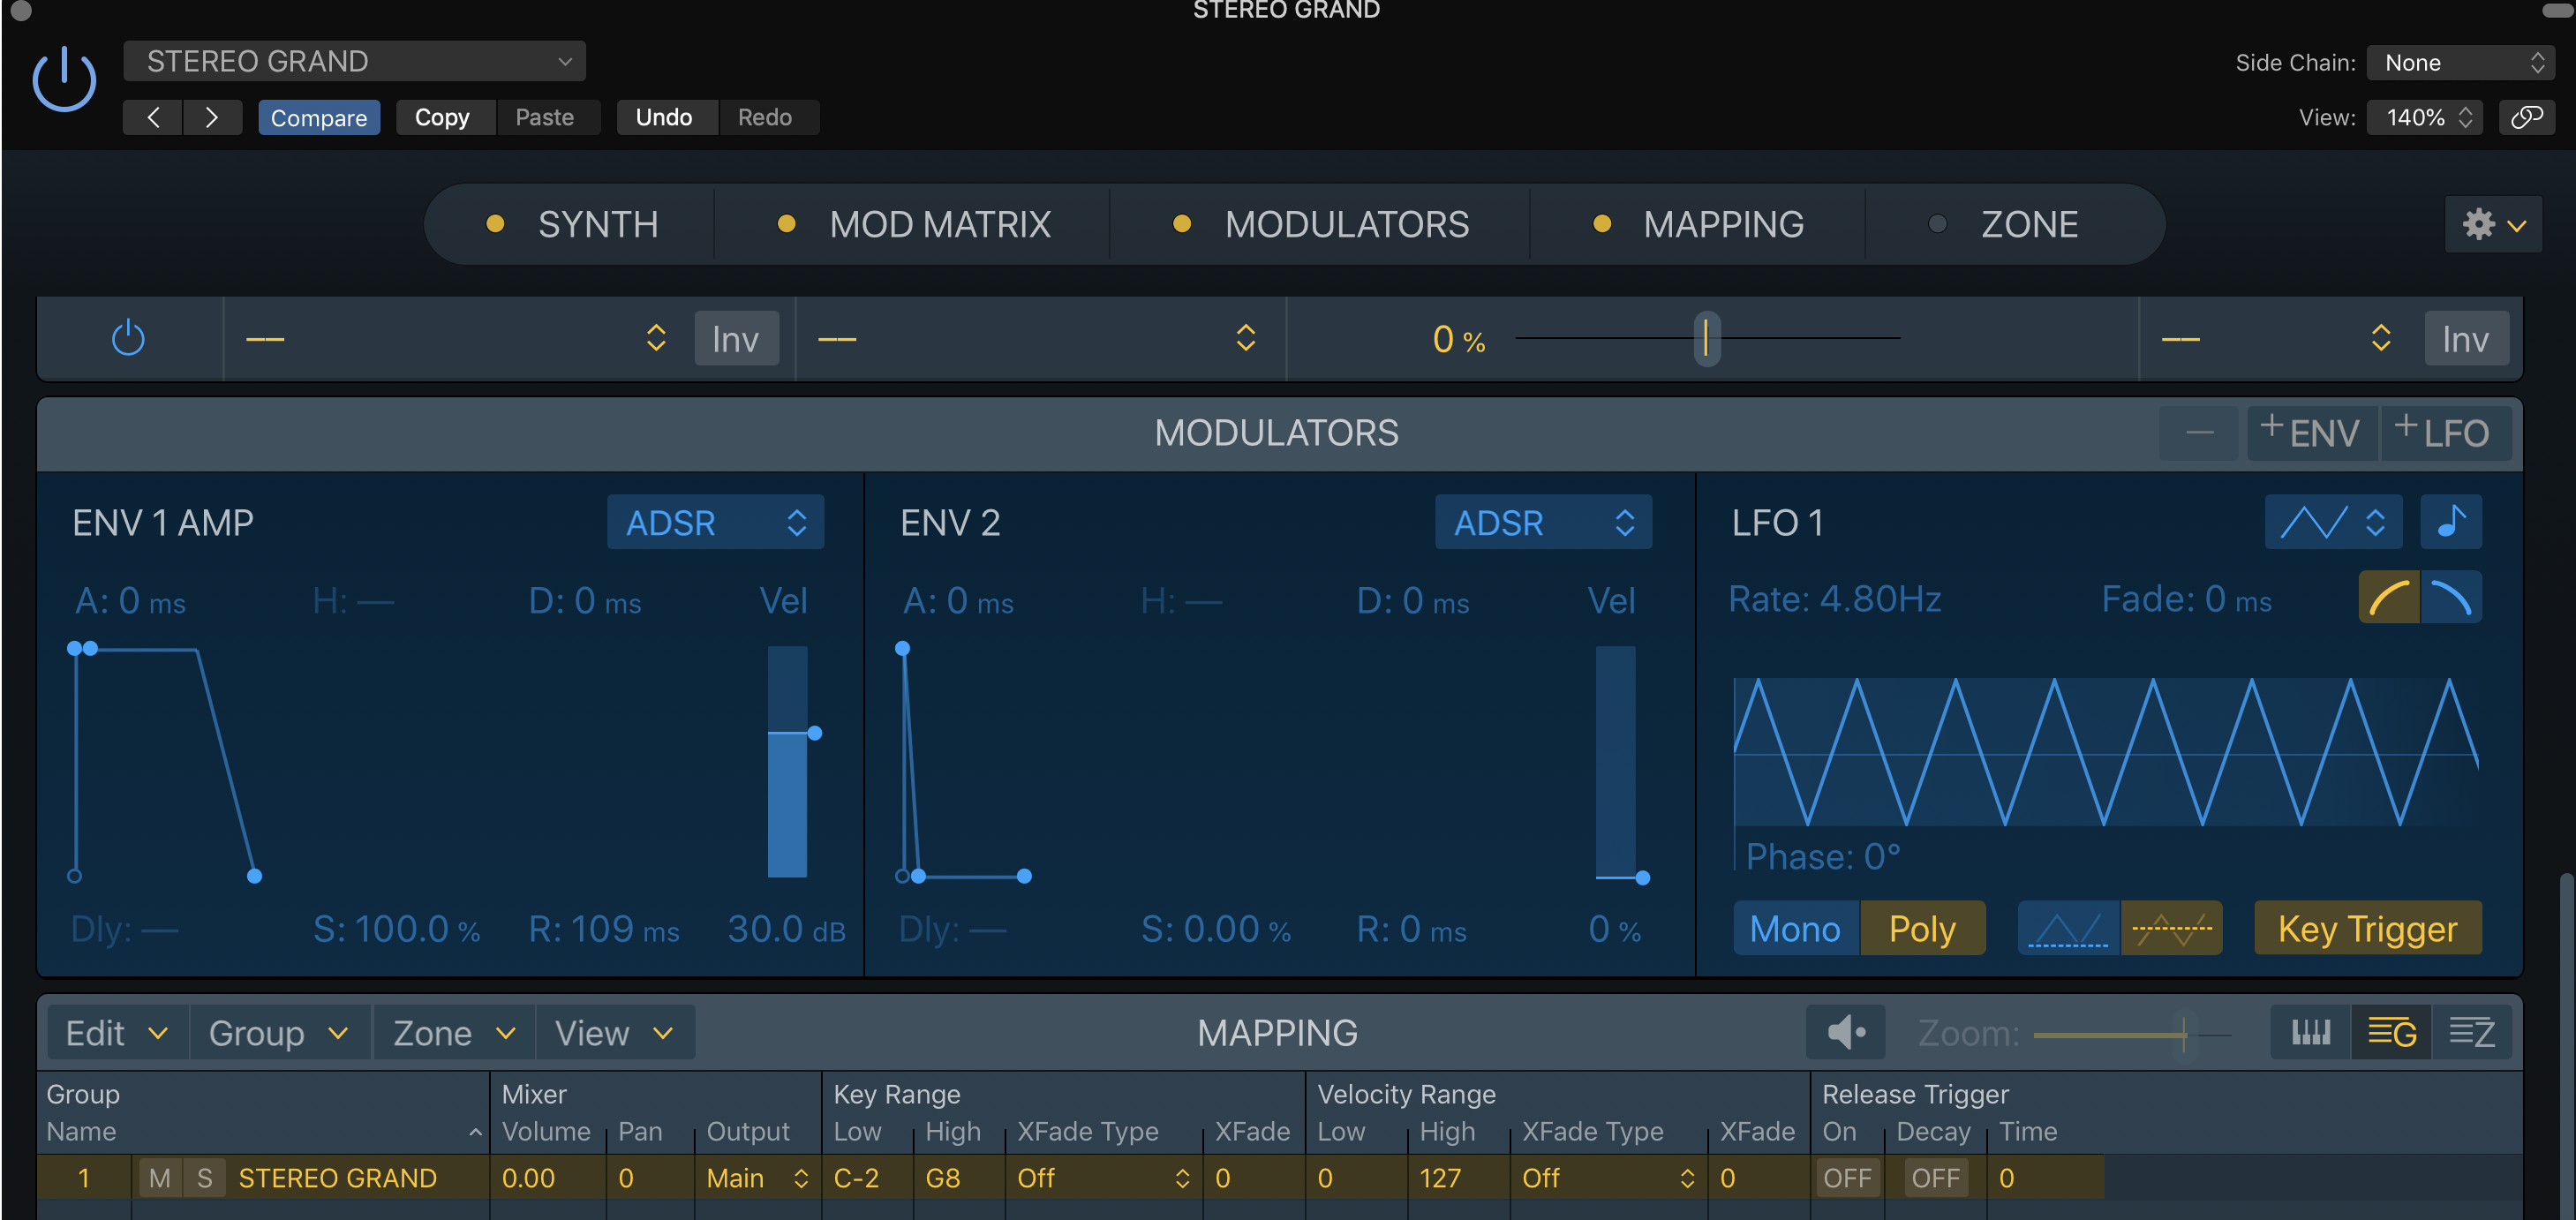Click the link icon beside View
Screen dimensions: 2576x1220
(x=2526, y=117)
